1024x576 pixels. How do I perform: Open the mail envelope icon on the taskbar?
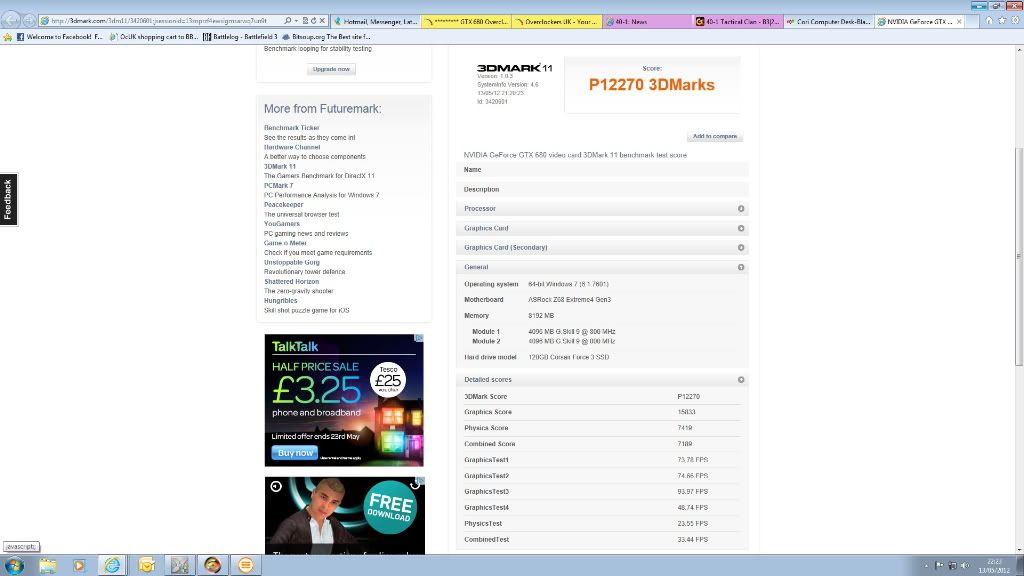point(146,566)
